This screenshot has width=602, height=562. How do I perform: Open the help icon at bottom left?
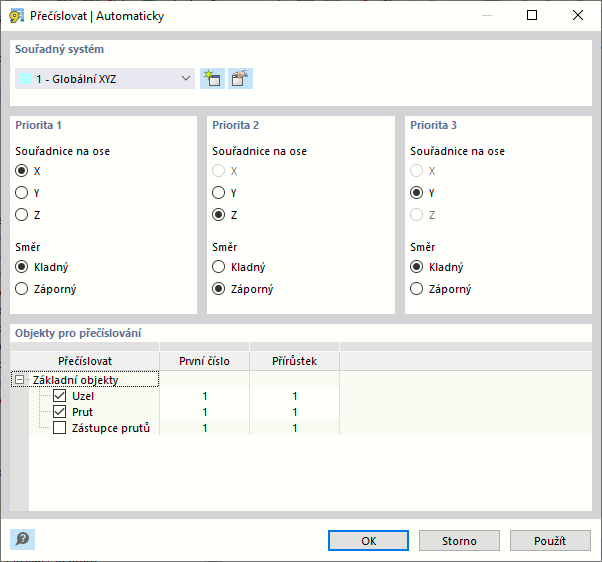point(22,539)
